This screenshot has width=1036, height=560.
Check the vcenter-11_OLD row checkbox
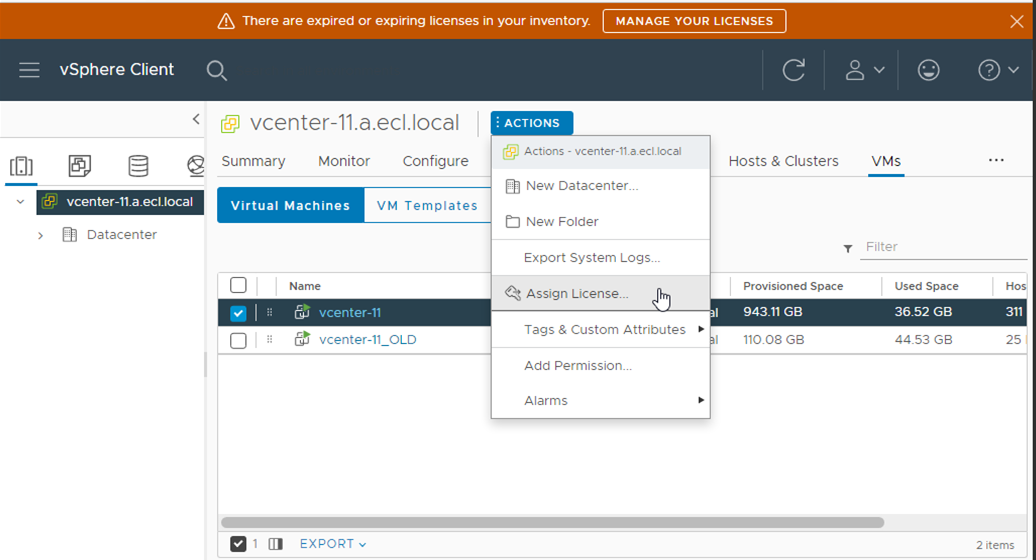(238, 340)
